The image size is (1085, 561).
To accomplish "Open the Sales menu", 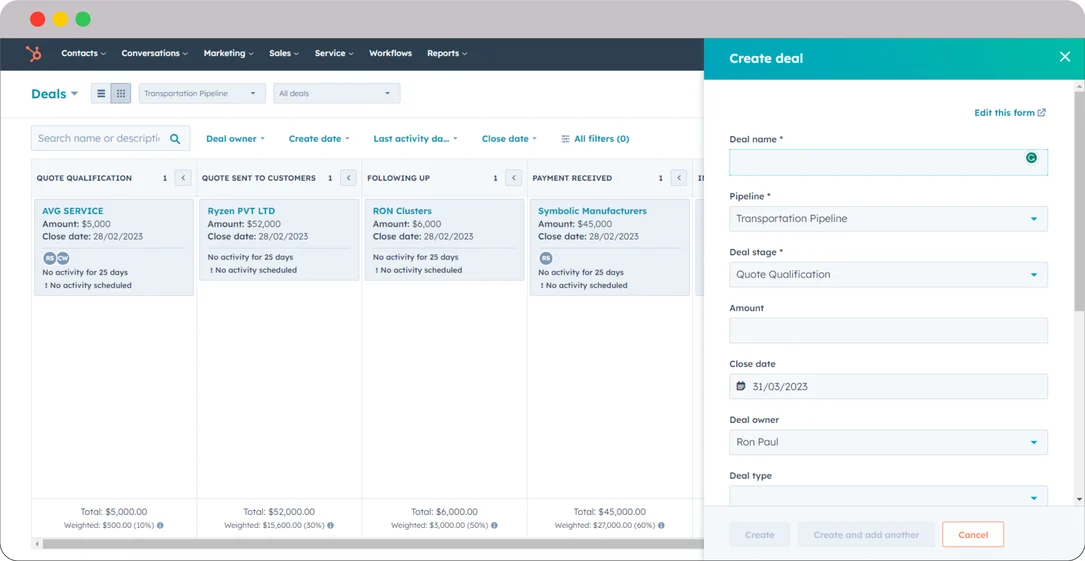I will [x=284, y=53].
